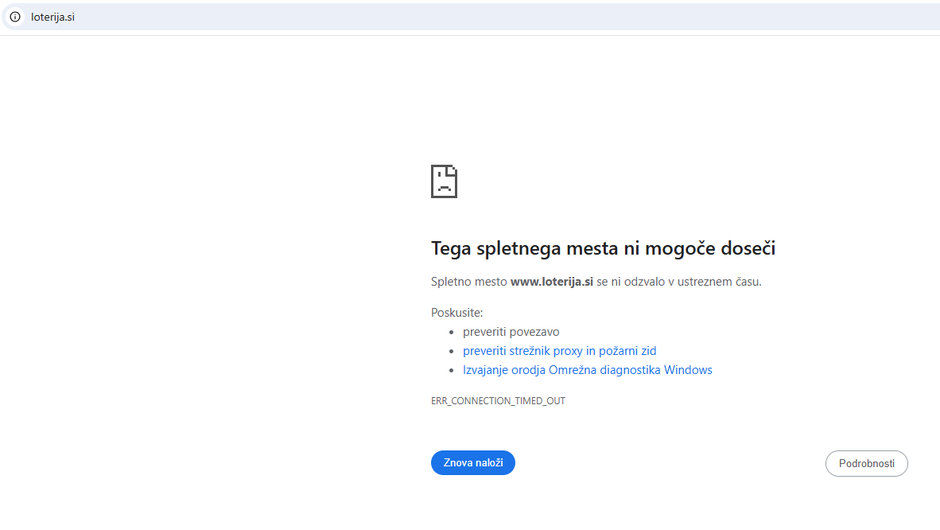Click the 'preveriti povezavo' suggestion text

pos(511,332)
